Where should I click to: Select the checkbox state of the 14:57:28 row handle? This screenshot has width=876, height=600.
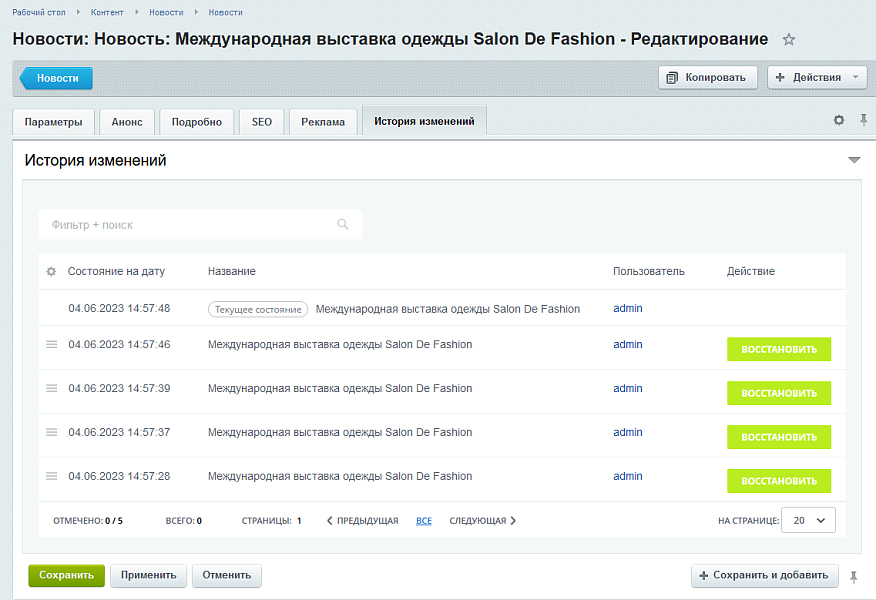coord(51,476)
